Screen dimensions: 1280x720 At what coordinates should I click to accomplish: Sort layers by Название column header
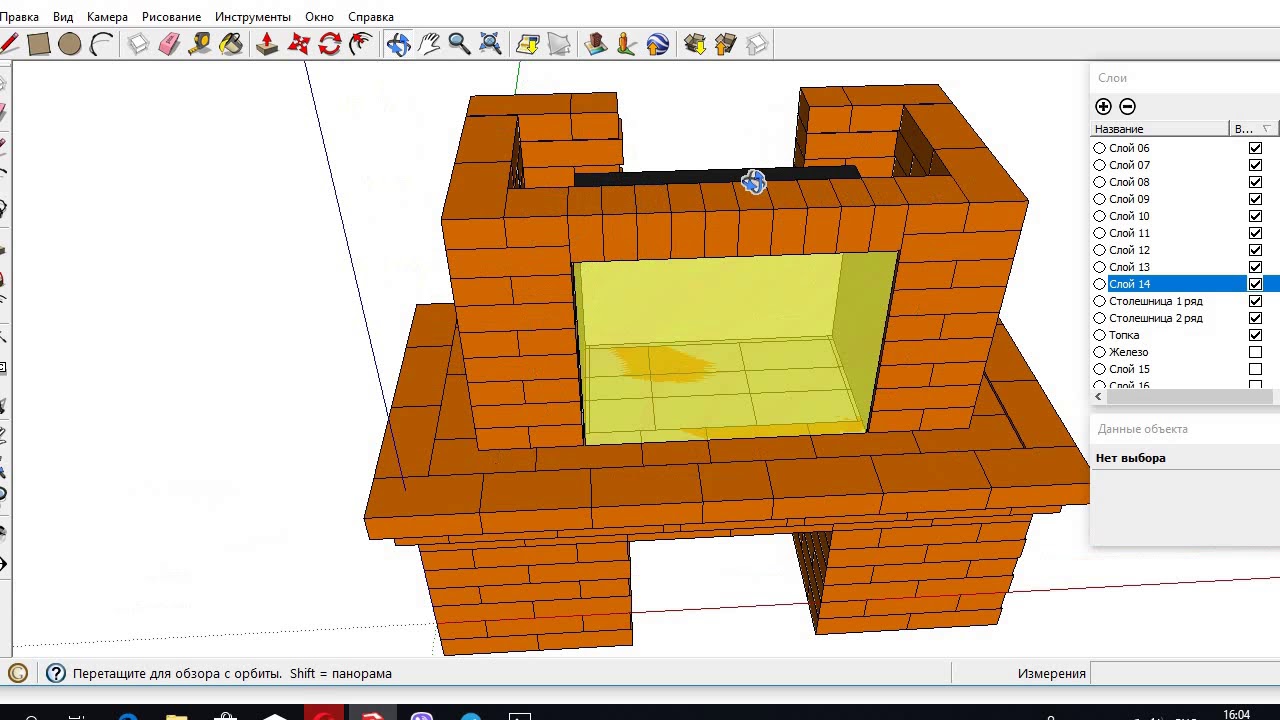point(1160,129)
